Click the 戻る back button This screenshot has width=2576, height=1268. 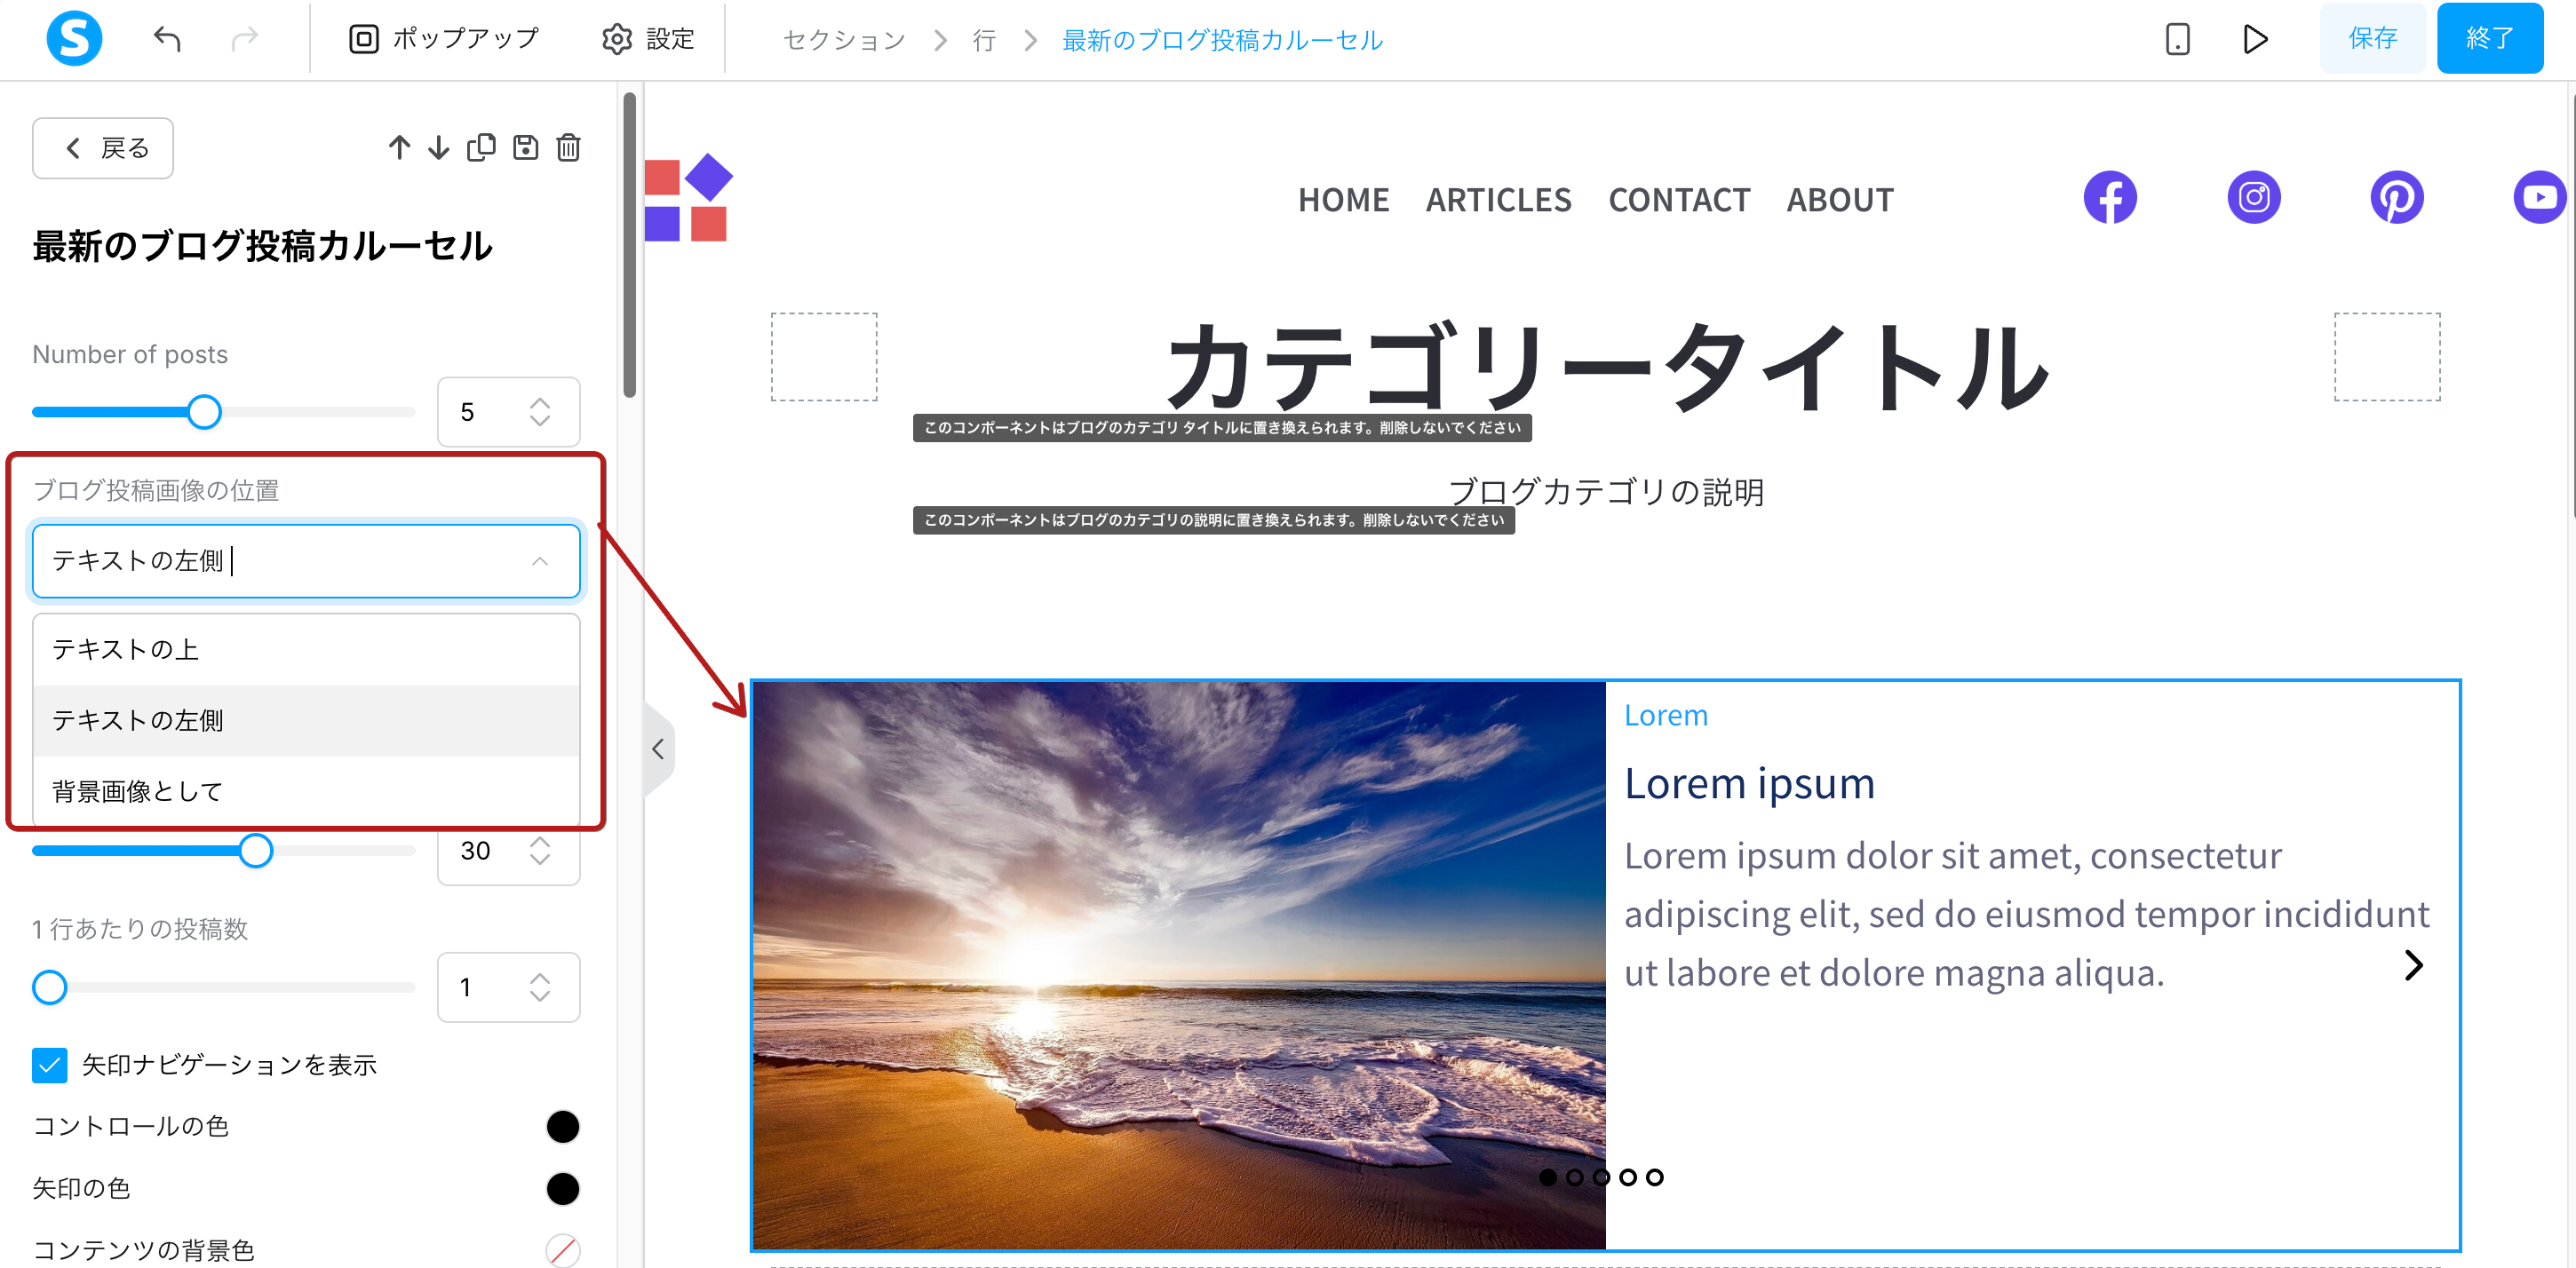coord(103,148)
